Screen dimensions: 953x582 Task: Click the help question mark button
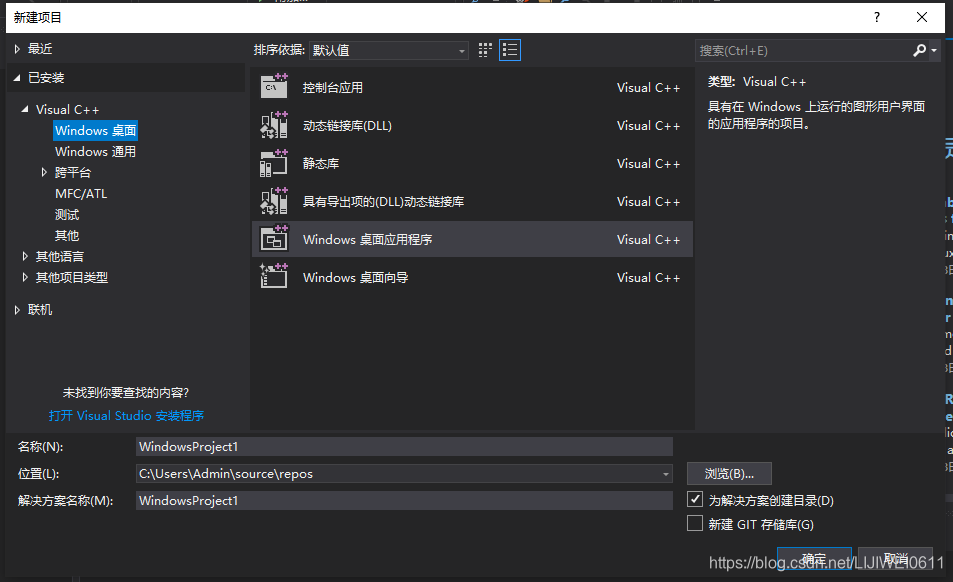click(876, 17)
